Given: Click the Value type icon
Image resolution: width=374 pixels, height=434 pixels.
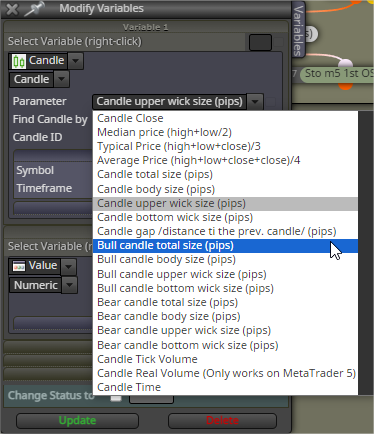Looking at the screenshot, I should click(x=19, y=266).
